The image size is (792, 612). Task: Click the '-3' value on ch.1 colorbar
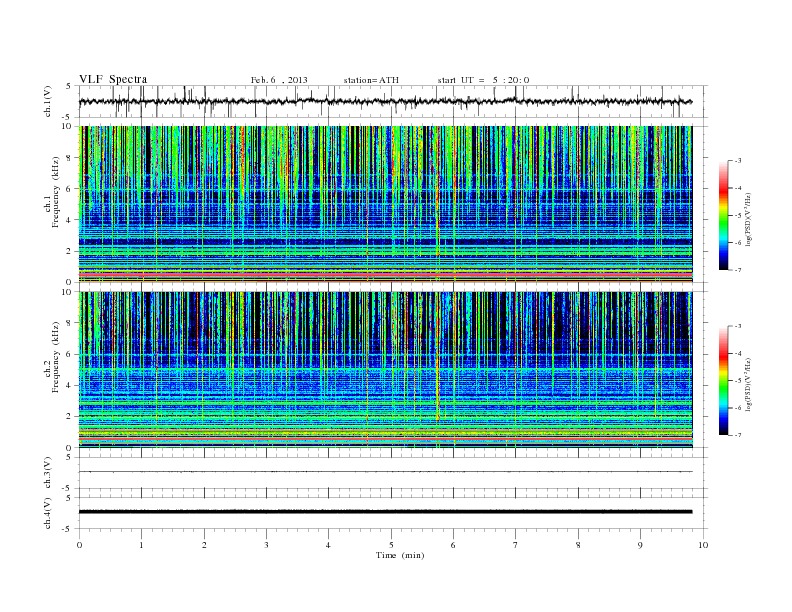[738, 161]
